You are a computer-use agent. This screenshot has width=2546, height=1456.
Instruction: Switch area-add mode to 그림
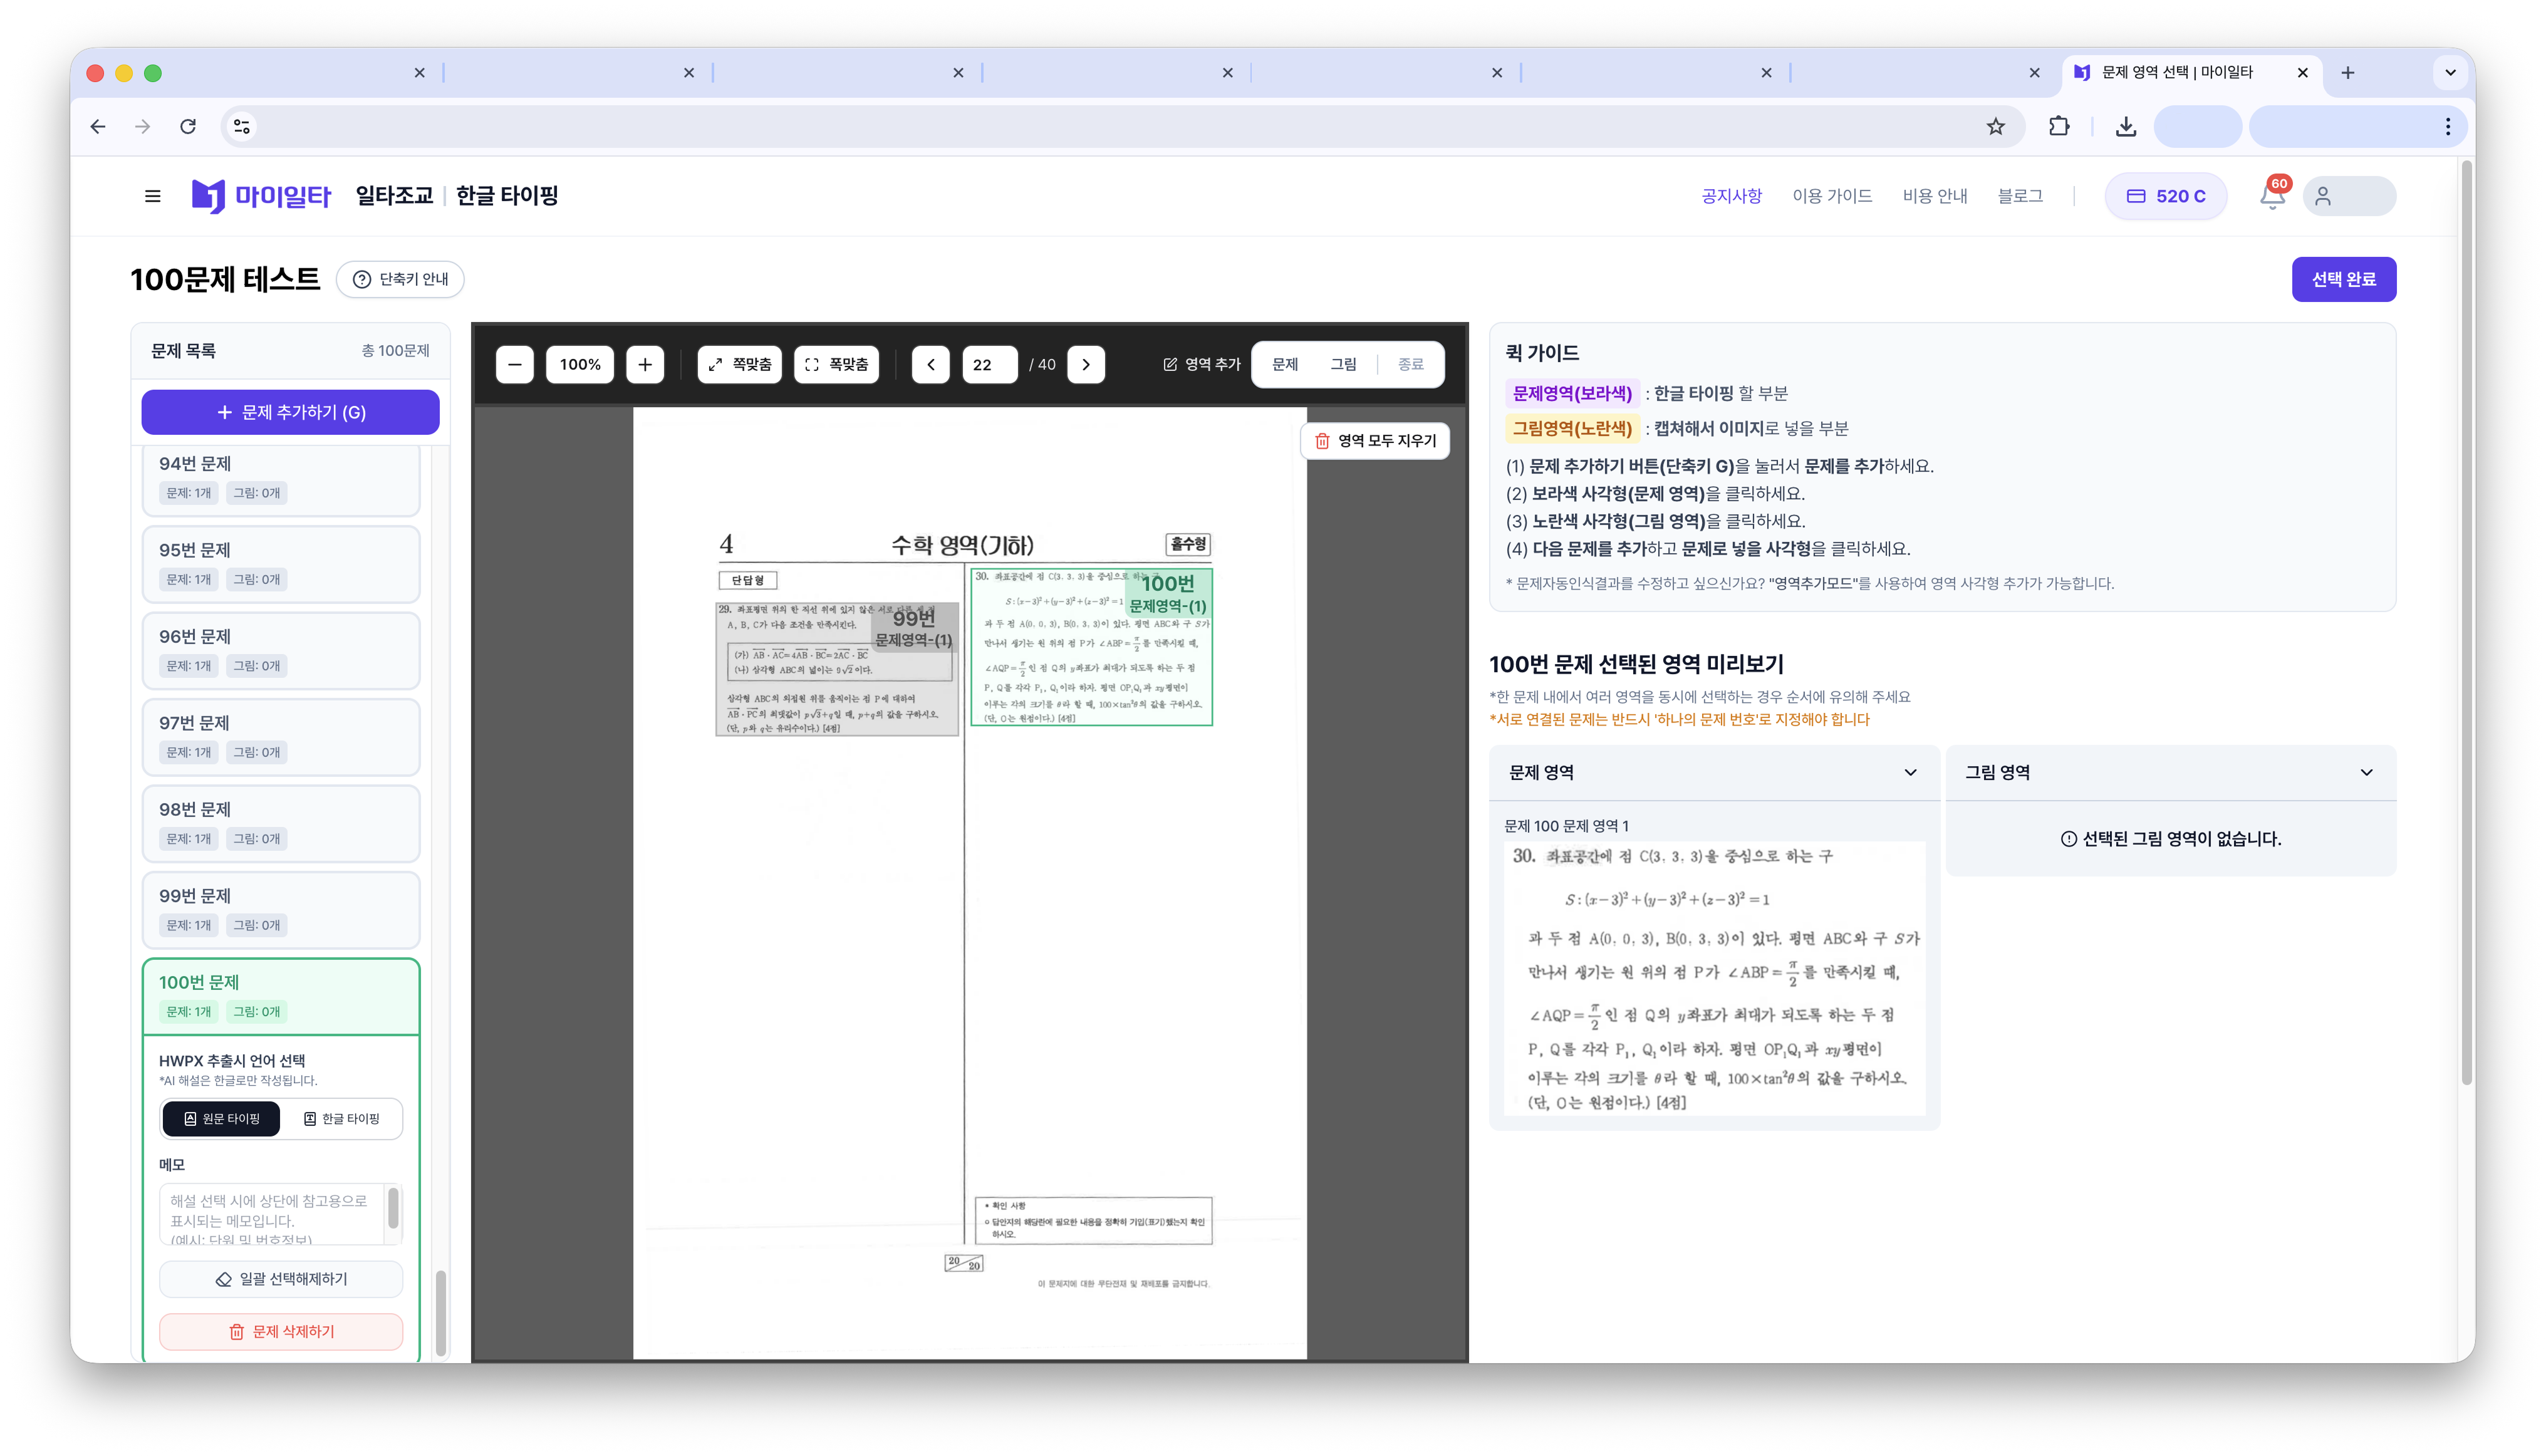(x=1343, y=364)
